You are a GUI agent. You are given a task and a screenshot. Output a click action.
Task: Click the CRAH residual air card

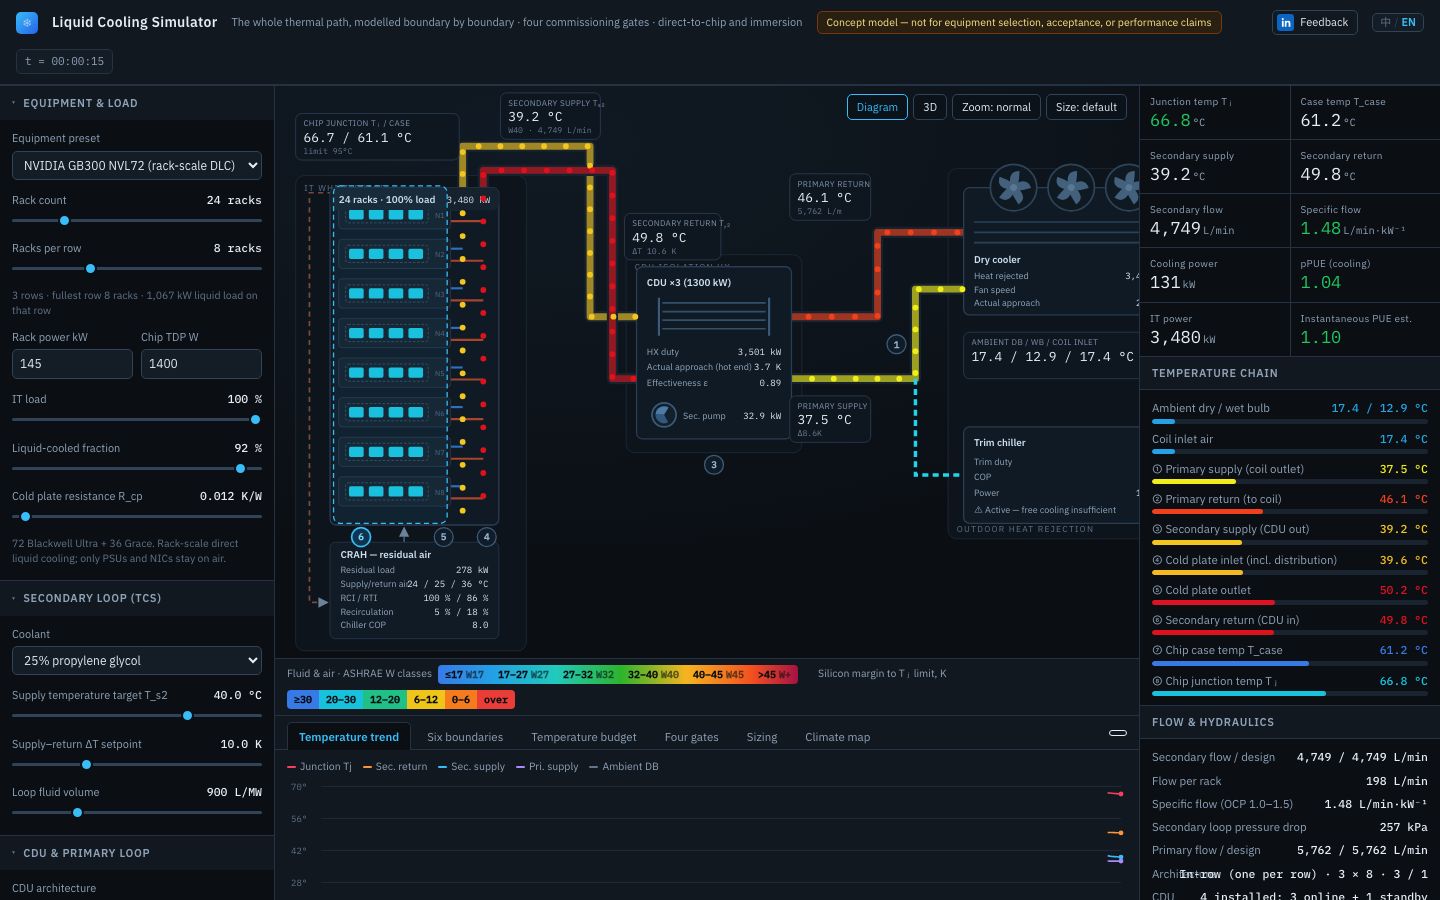click(414, 590)
